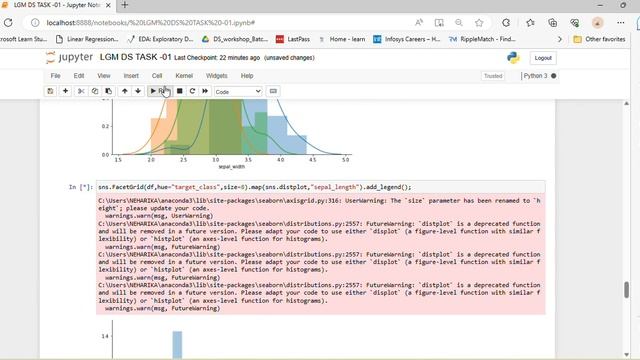Select the LGM DS TASK -01 browser tab
The height and width of the screenshot is (360, 640).
pyautogui.click(x=57, y=5)
